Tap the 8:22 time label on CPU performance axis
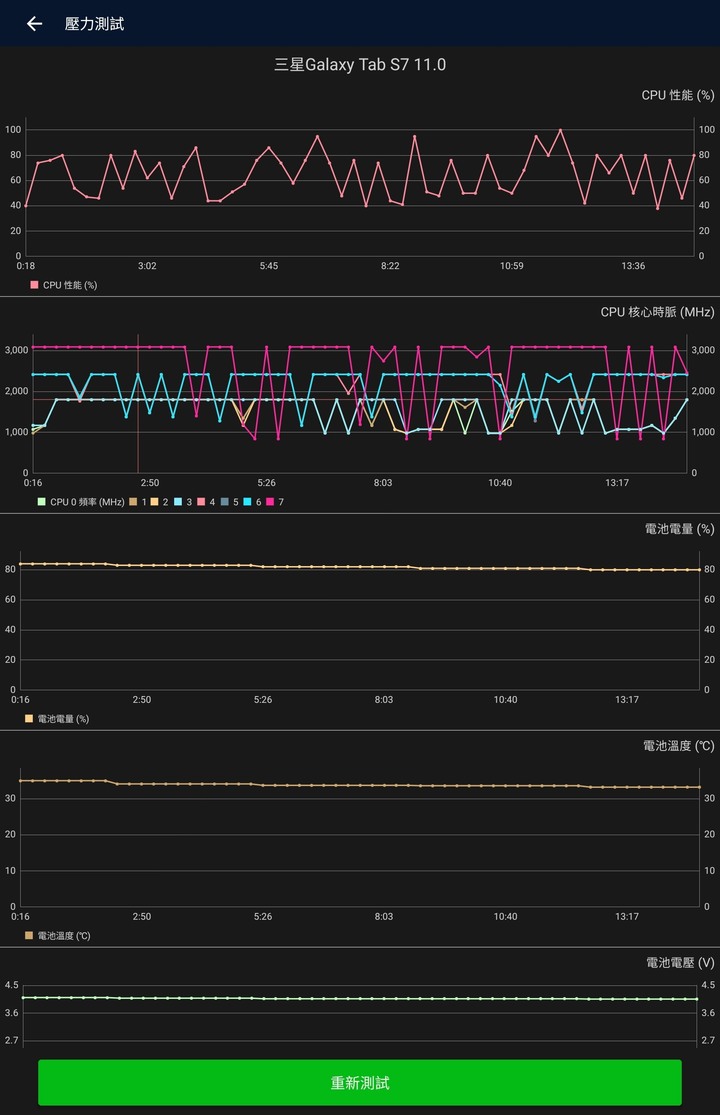720x1115 pixels. pos(390,266)
